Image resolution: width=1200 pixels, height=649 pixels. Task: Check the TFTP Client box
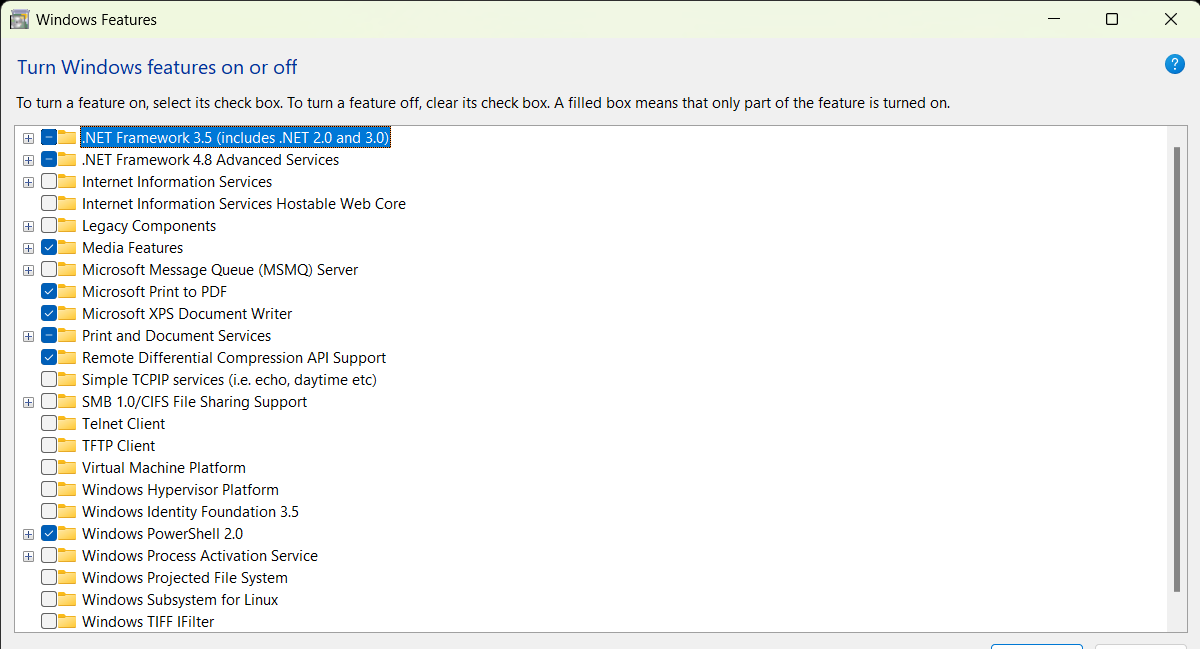(x=49, y=446)
